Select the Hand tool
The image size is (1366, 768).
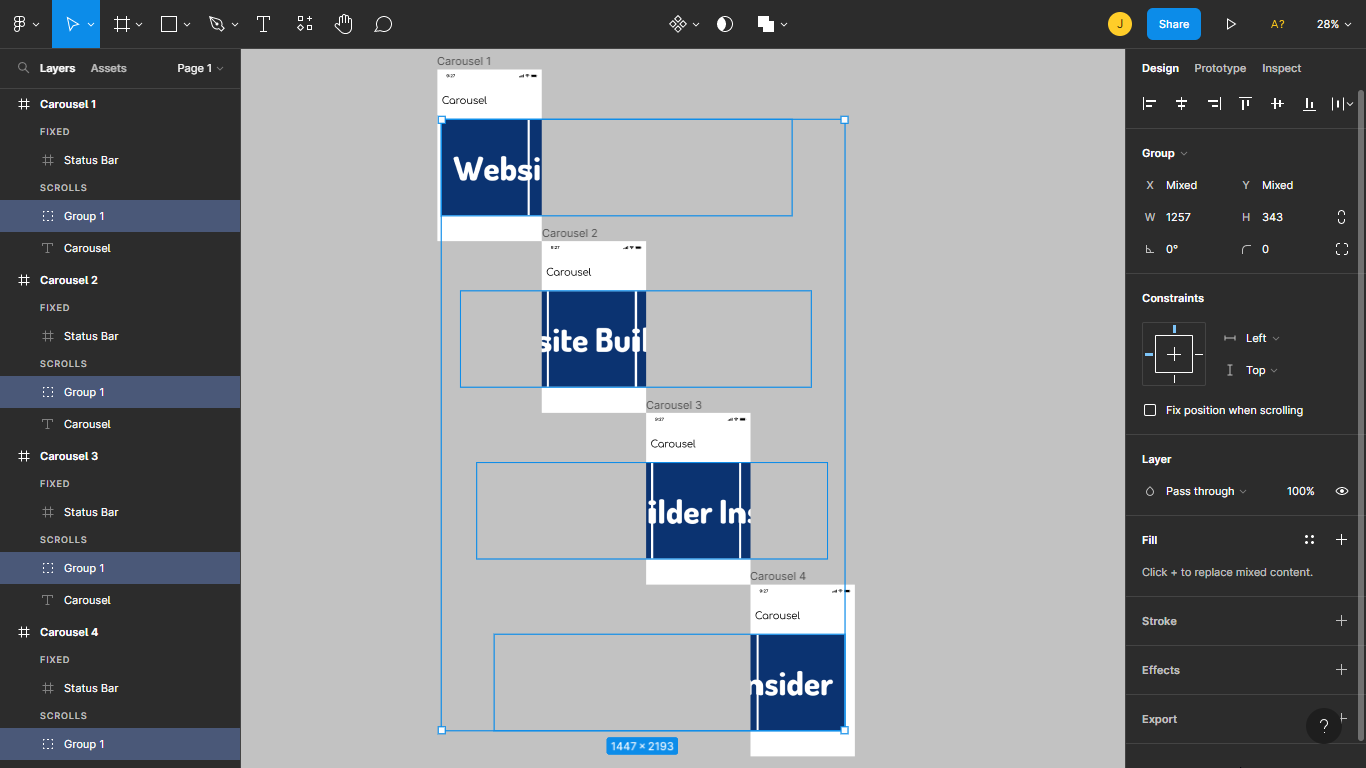point(343,24)
